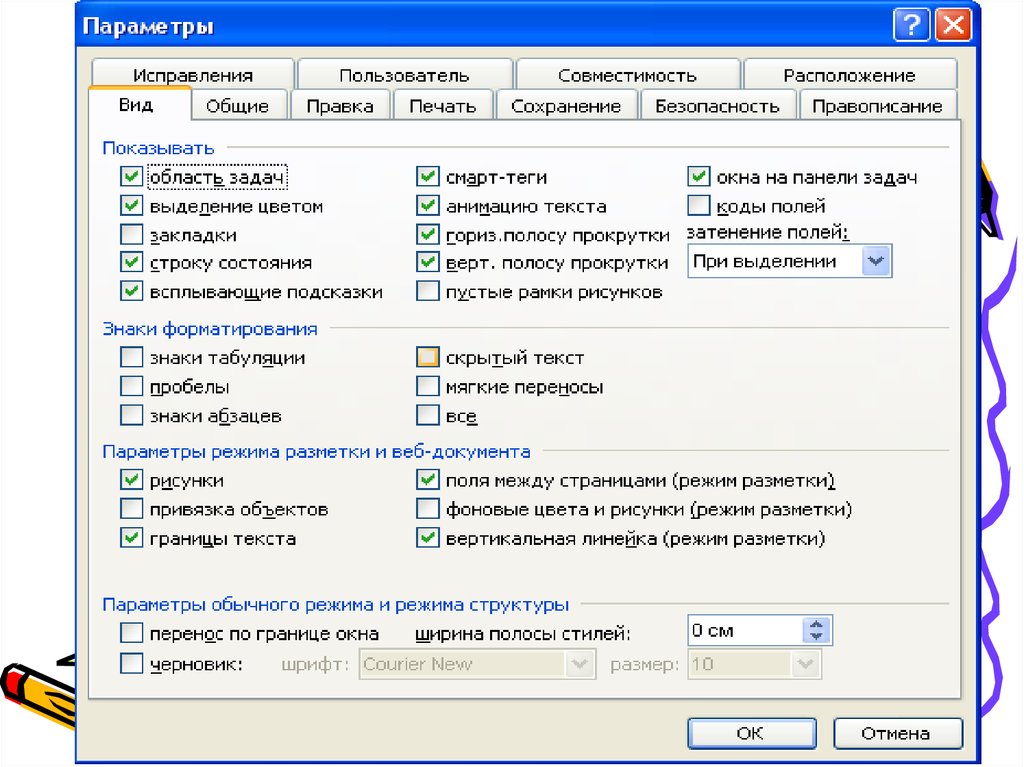Screen dimensions: 1024x767
Task: Uncheck границы текста checkbox
Action: point(131,538)
